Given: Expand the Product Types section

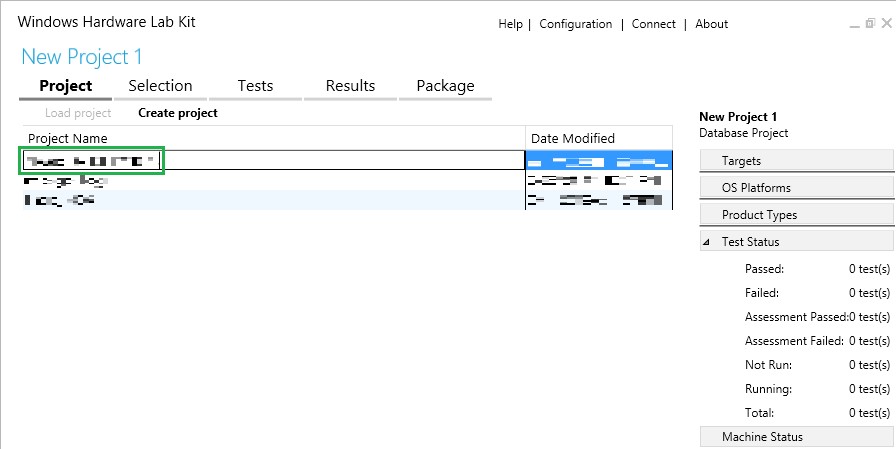Looking at the screenshot, I should tap(797, 215).
